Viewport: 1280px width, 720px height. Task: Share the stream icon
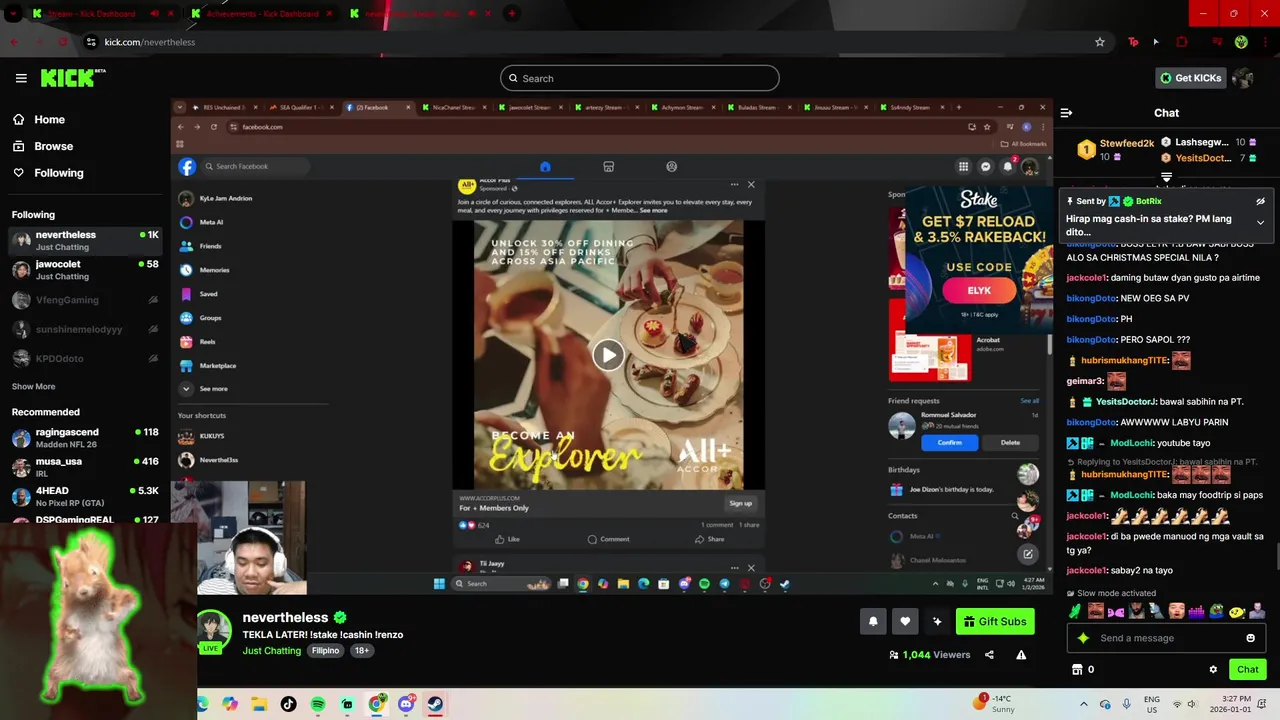pos(989,655)
